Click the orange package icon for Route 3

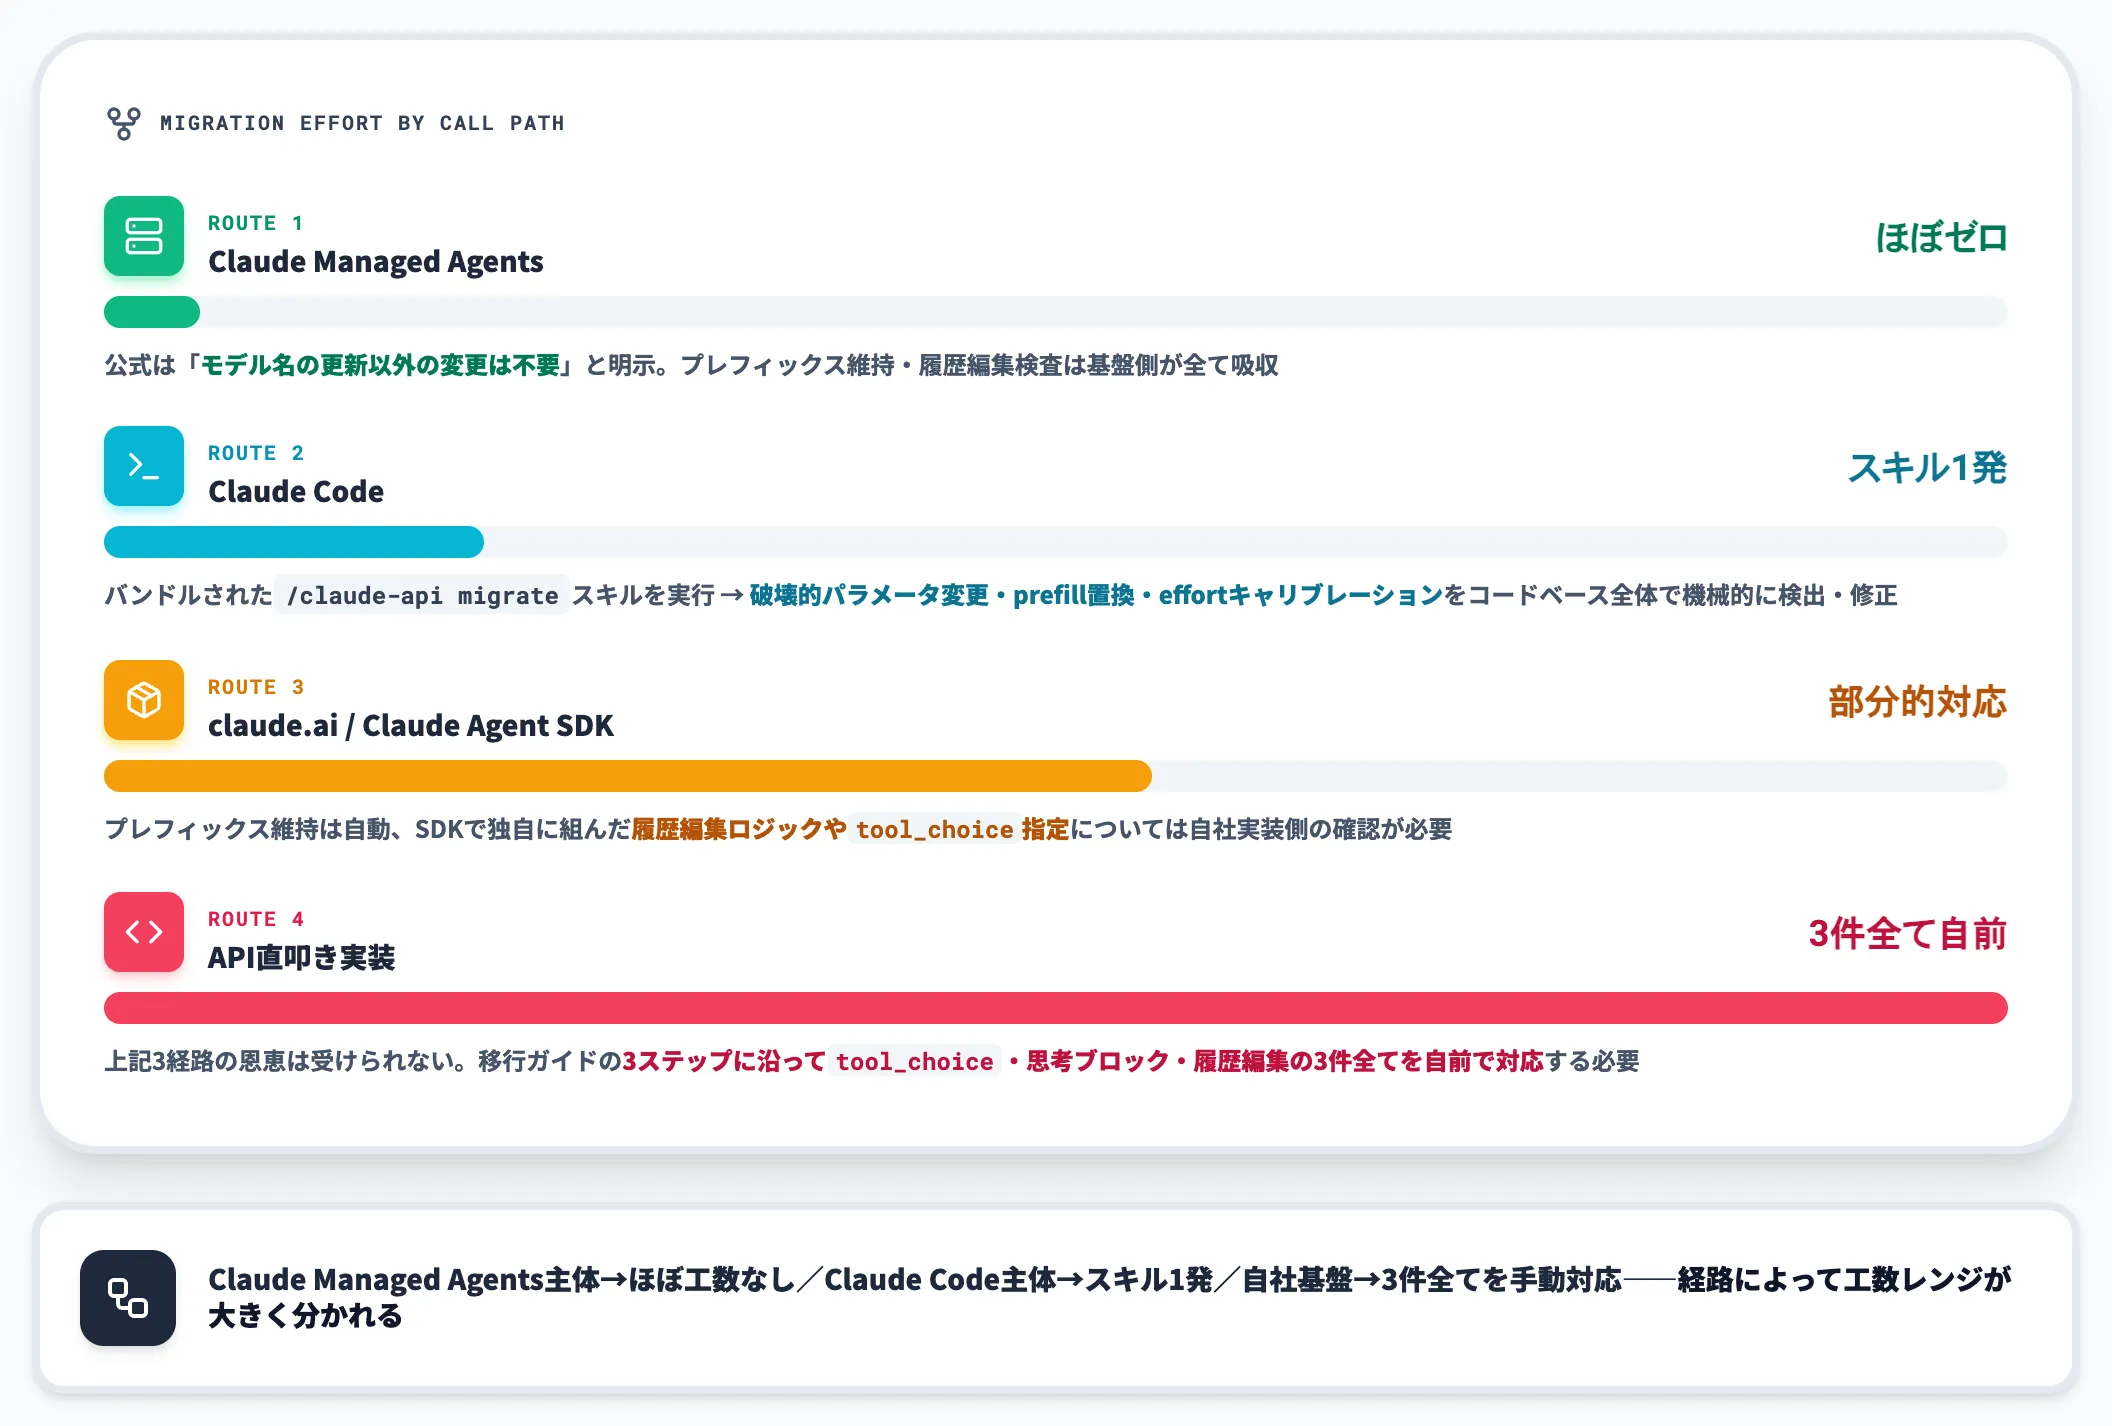tap(144, 700)
